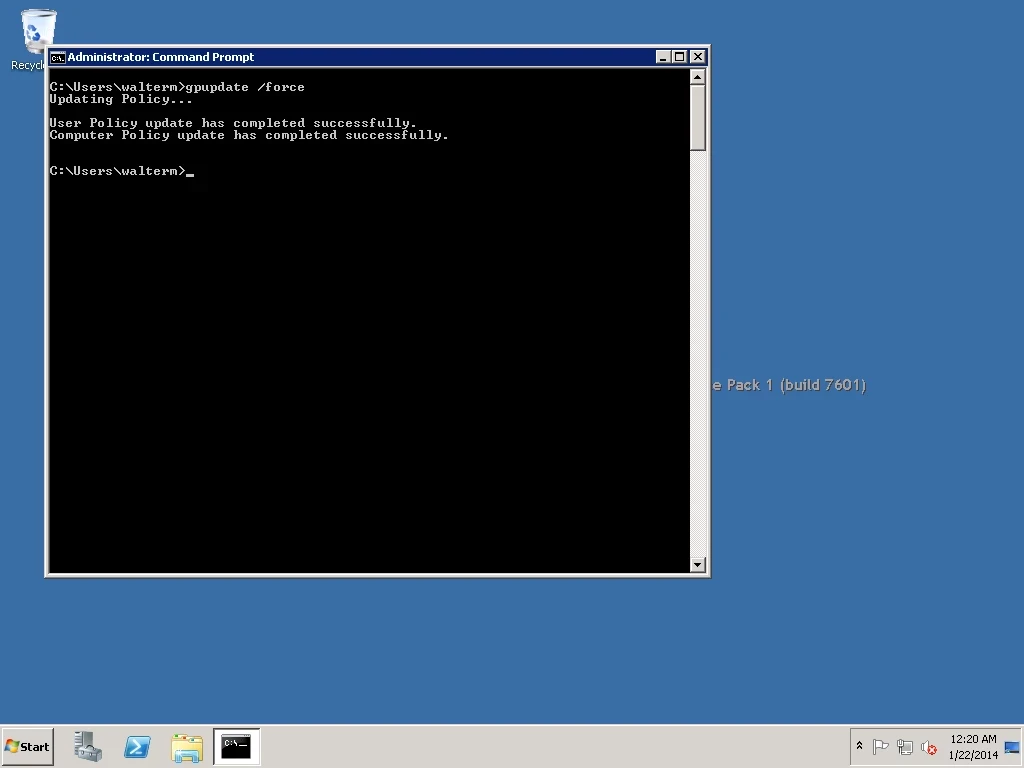The image size is (1024, 768).
Task: Click the muted volume speaker icon
Action: point(929,747)
